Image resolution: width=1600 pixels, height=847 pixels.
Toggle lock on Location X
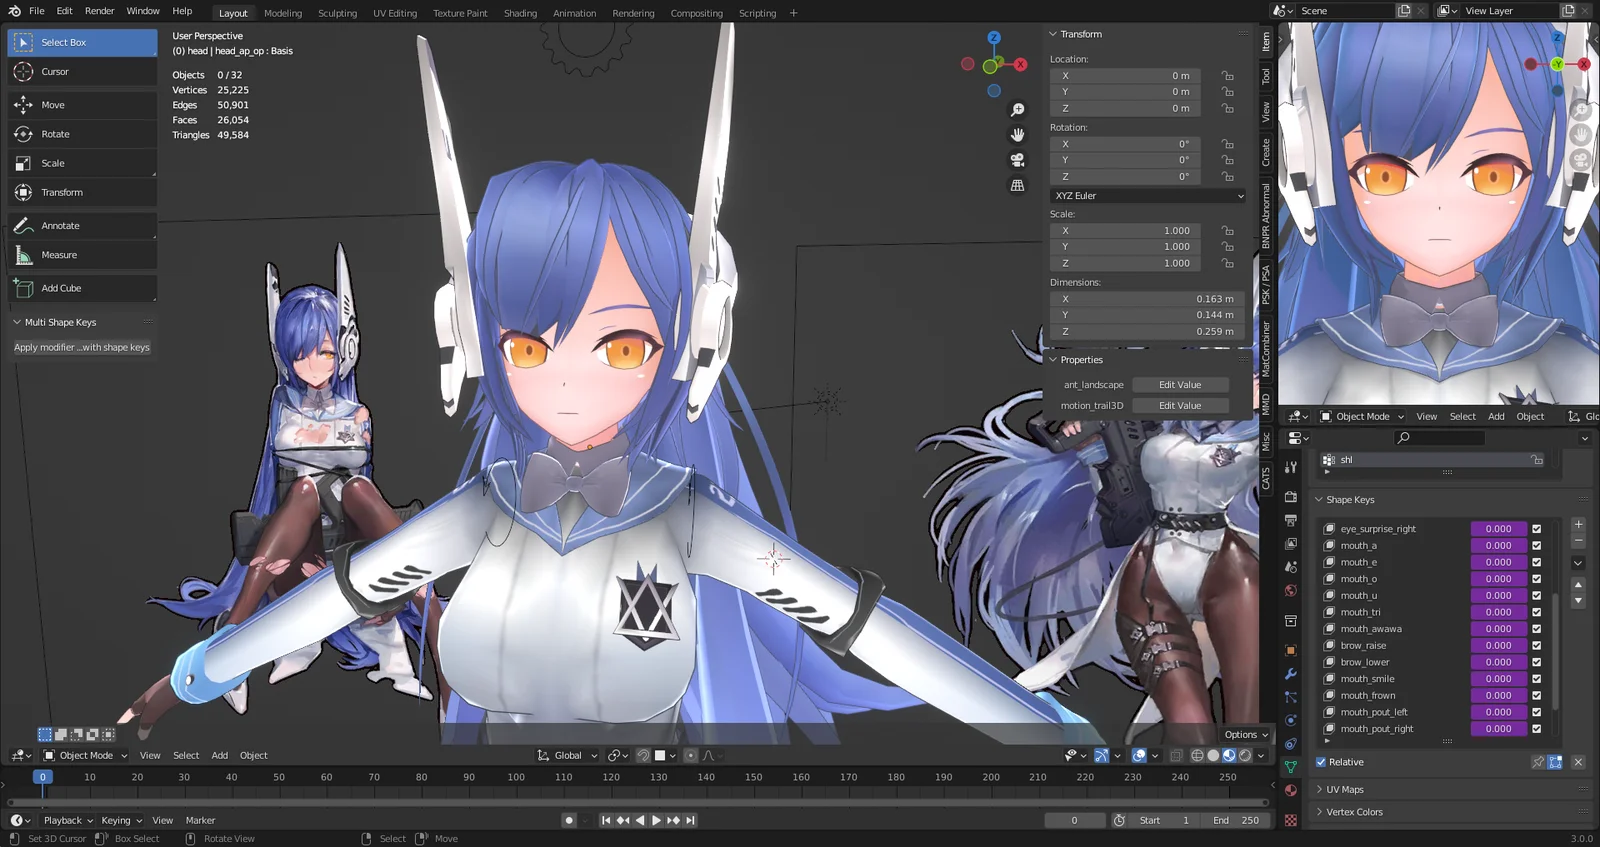1227,76
